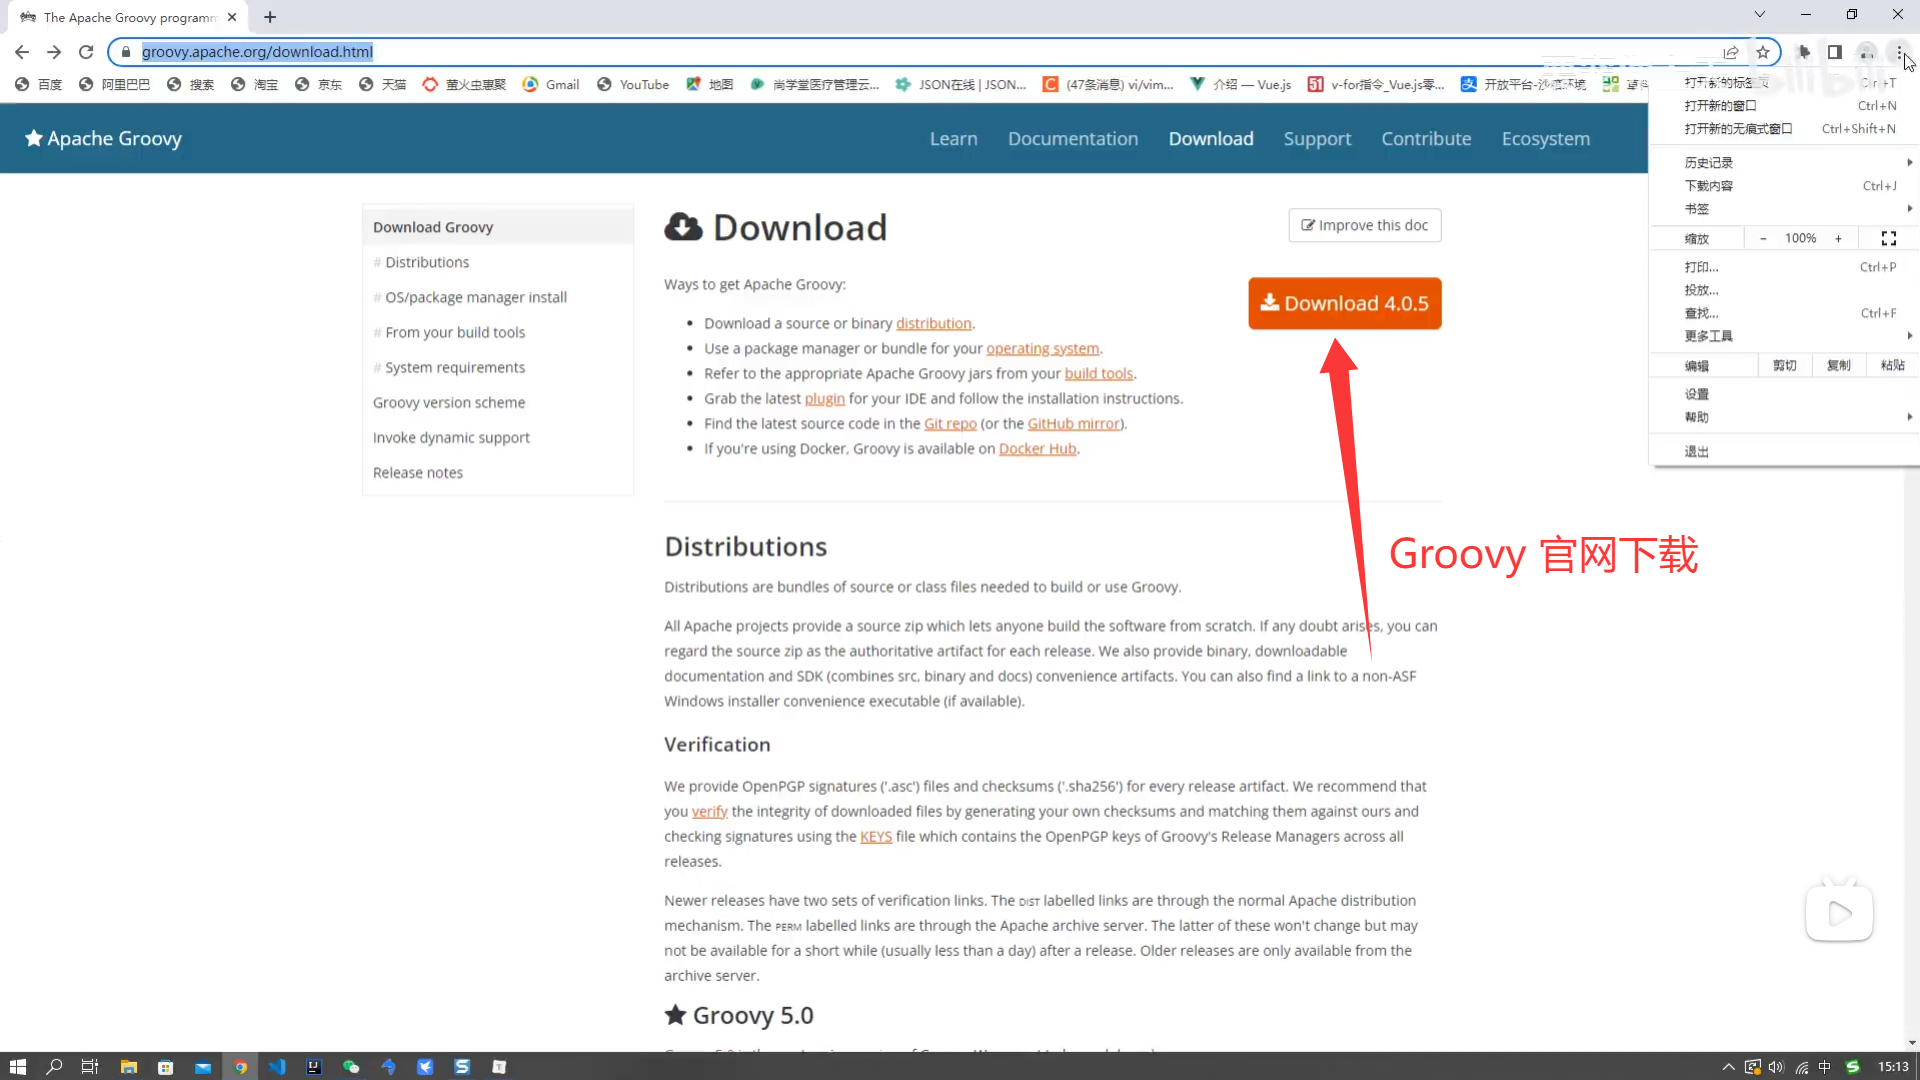1920x1080 pixels.
Task: Decrease zoom with the minus button
Action: point(1763,238)
